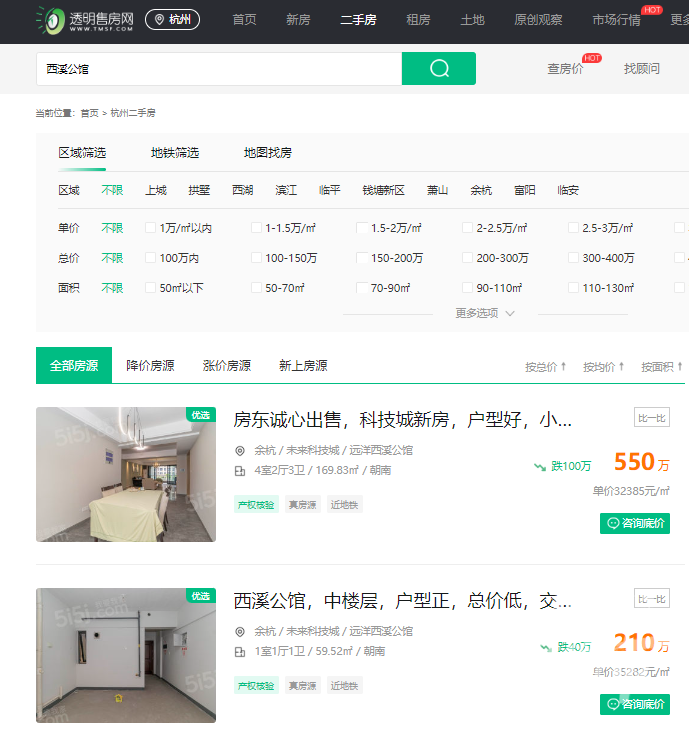Click the 透明售房网 logo
Image resolution: width=689 pixels, height=734 pixels.
85,21
